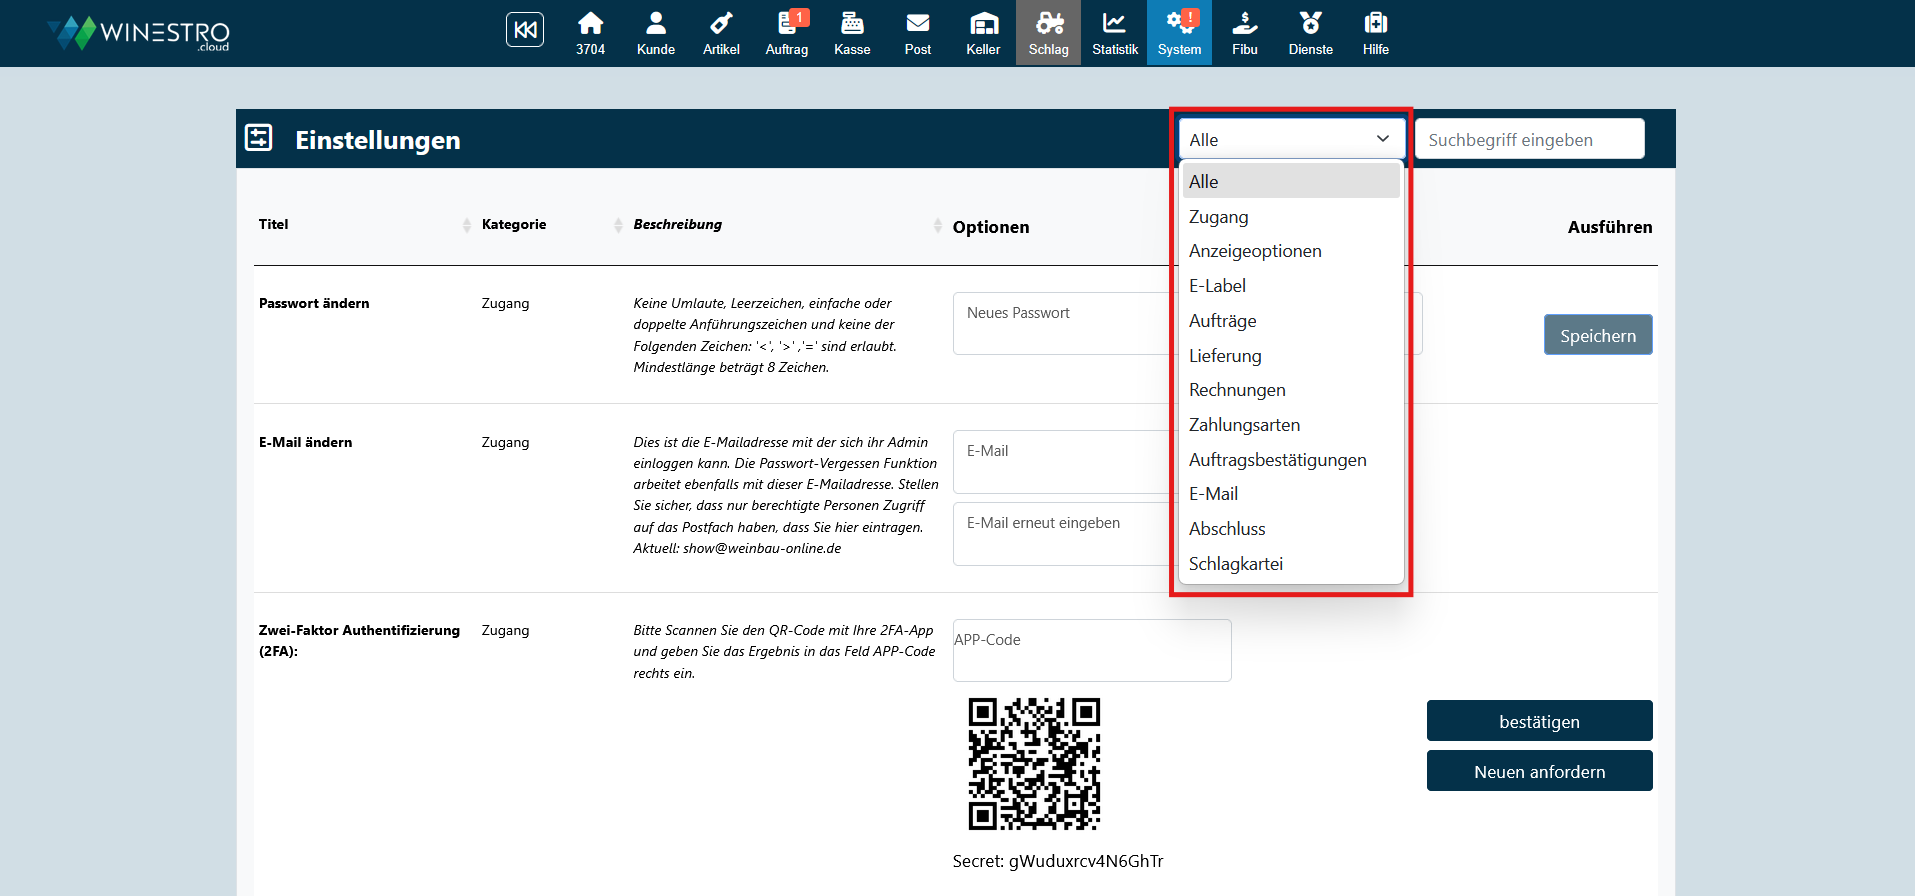Screen dimensions: 1915x896
Task: Open the Artikel bottle icon
Action: pyautogui.click(x=721, y=33)
